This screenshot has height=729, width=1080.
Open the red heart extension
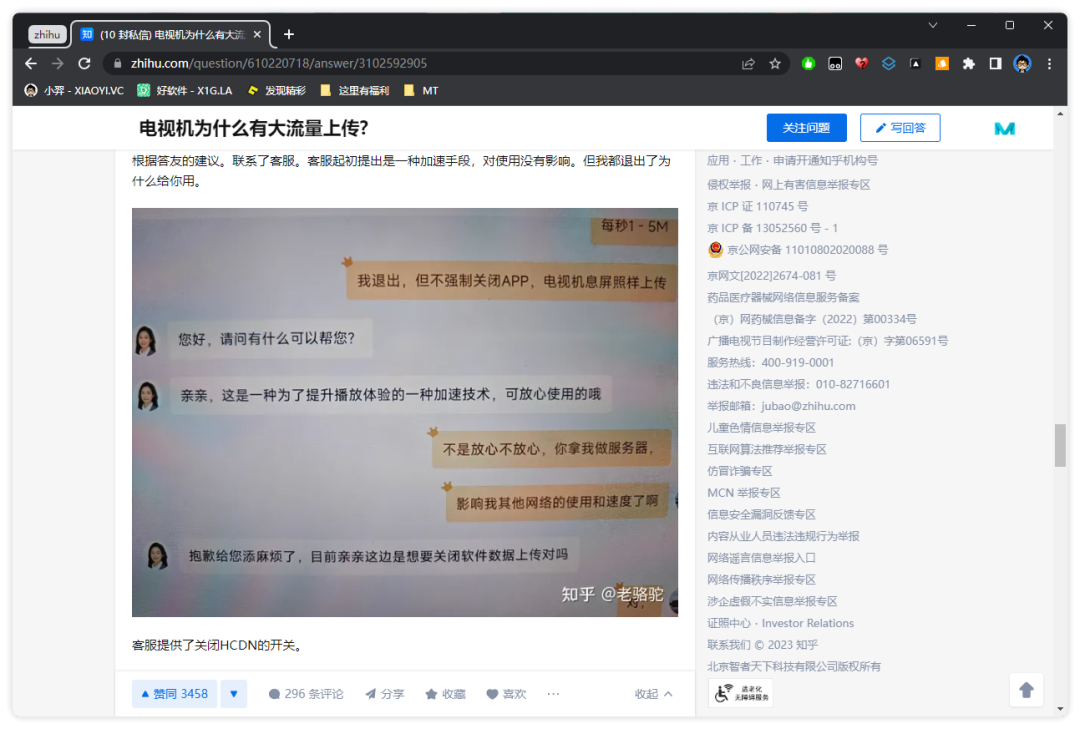861,63
